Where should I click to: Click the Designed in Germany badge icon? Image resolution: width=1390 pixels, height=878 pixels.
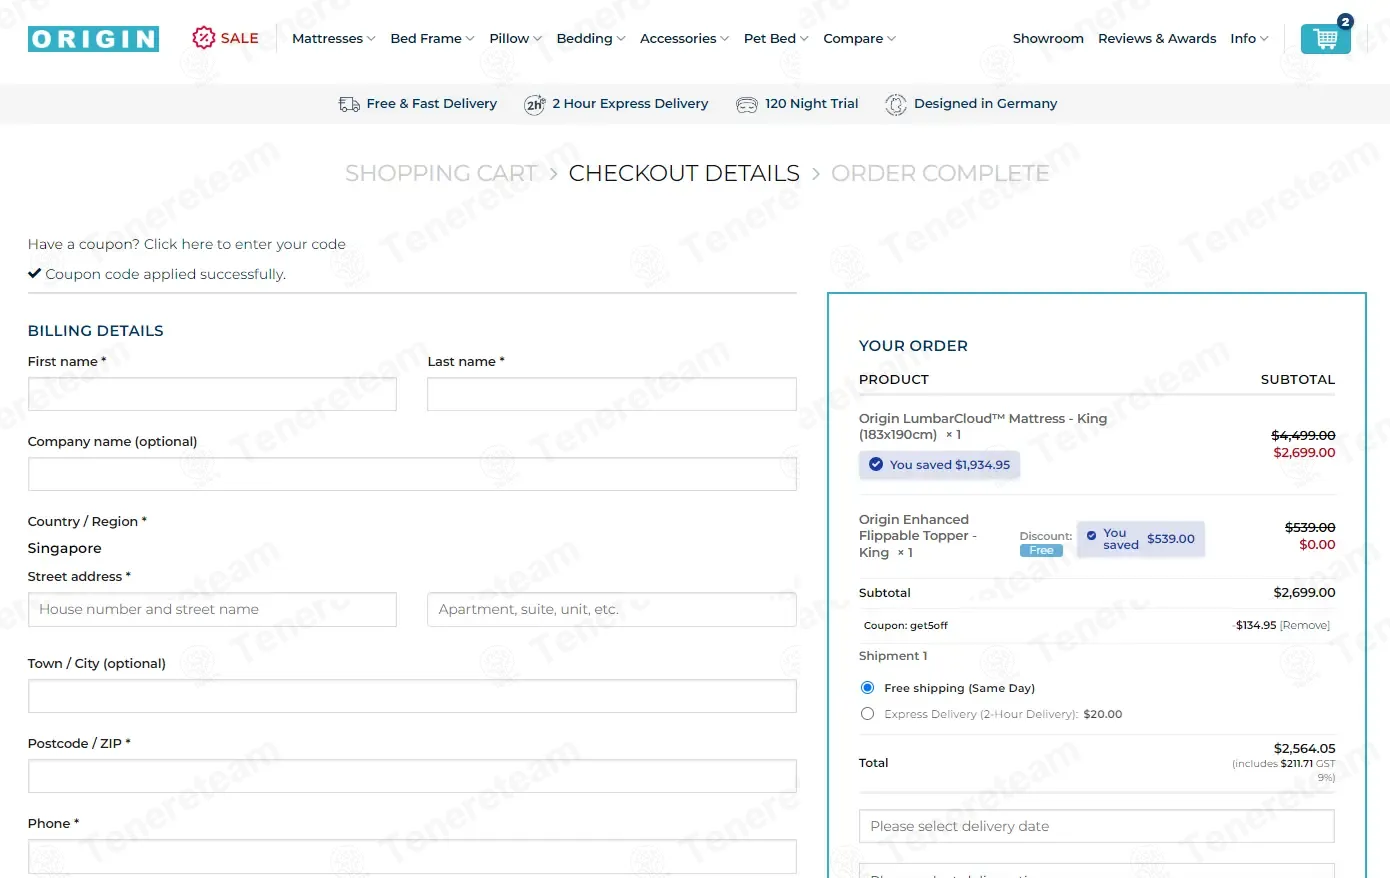pyautogui.click(x=896, y=104)
